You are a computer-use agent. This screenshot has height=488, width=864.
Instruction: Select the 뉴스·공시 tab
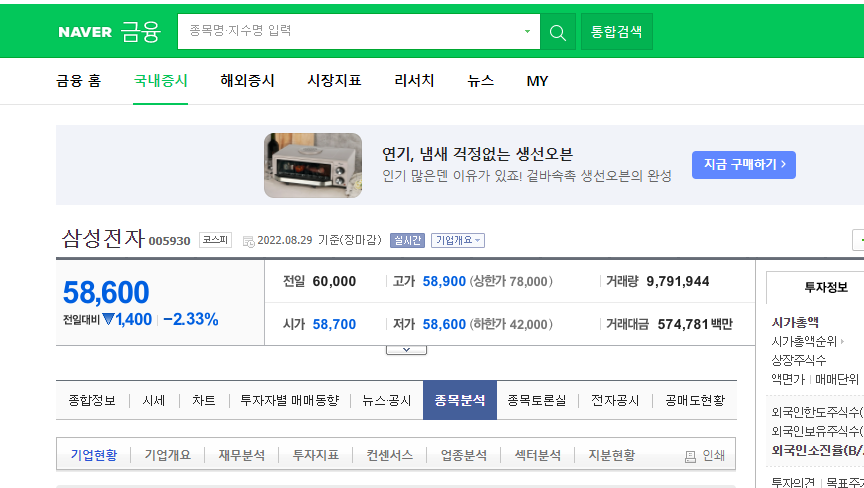click(x=387, y=400)
